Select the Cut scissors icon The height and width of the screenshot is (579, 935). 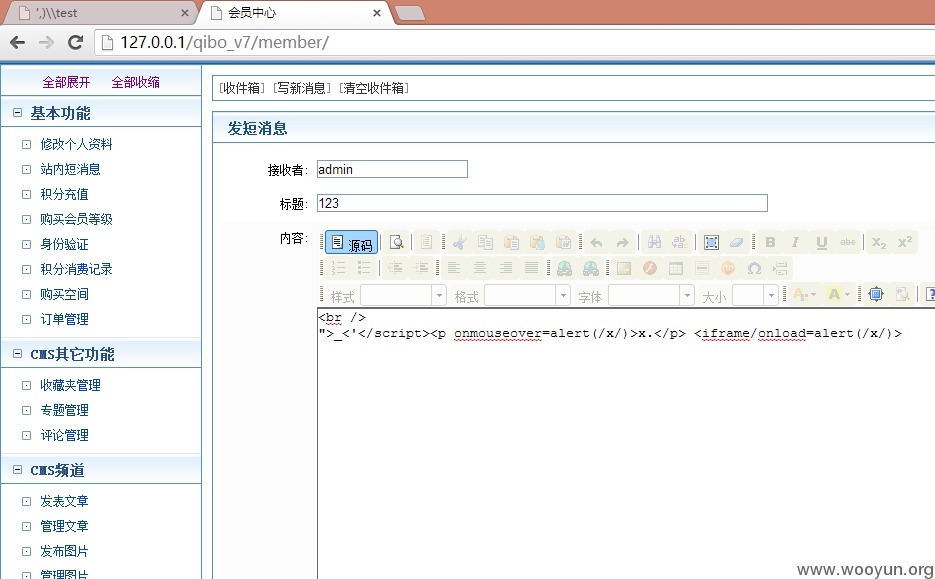pyautogui.click(x=459, y=242)
